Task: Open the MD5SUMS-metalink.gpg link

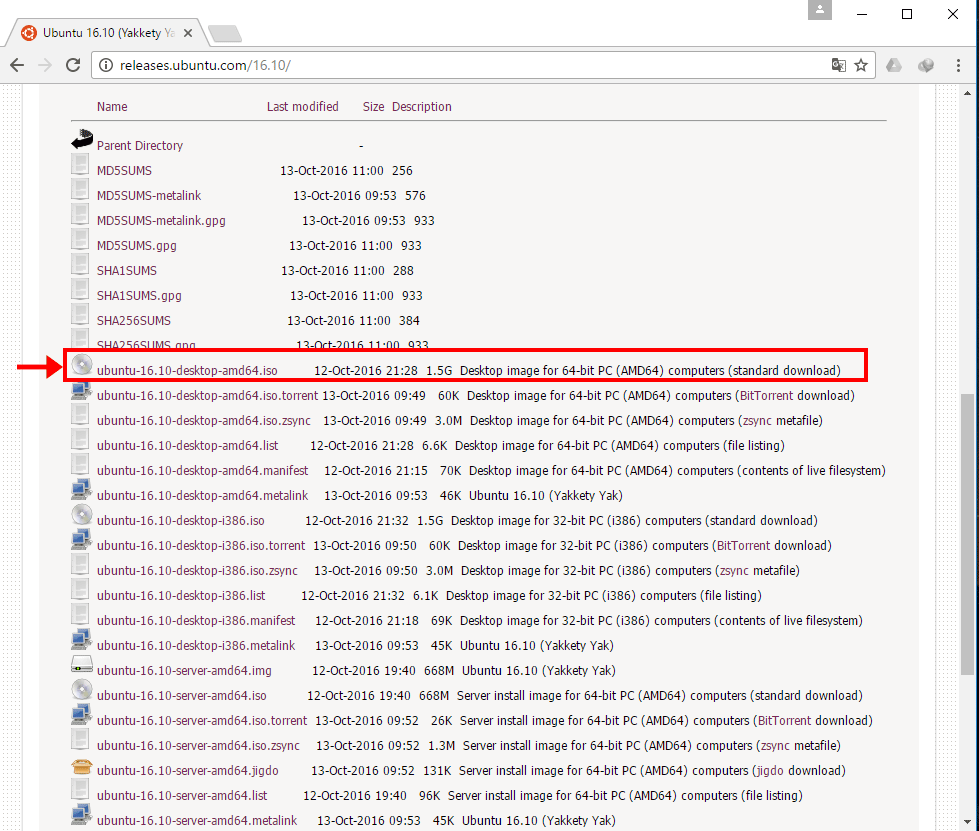Action: 161,220
